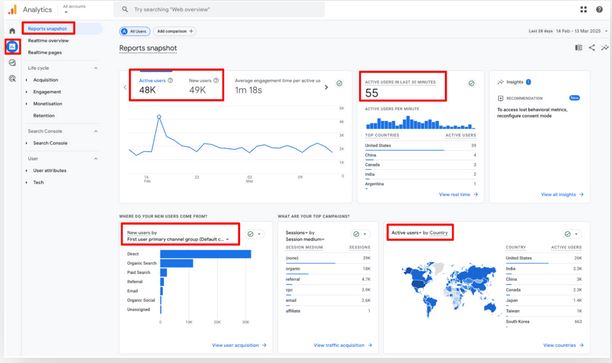Open the Explore icon in left rail
This screenshot has height=363, width=612.
click(12, 62)
